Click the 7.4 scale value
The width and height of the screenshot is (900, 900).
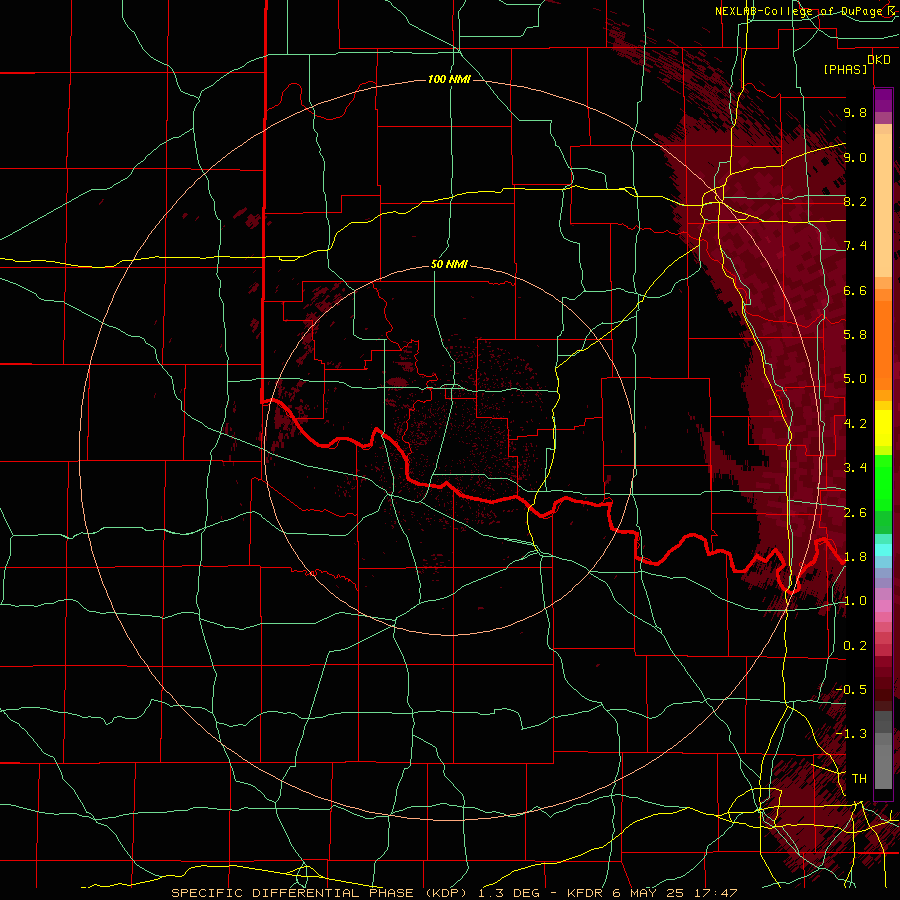(x=855, y=246)
